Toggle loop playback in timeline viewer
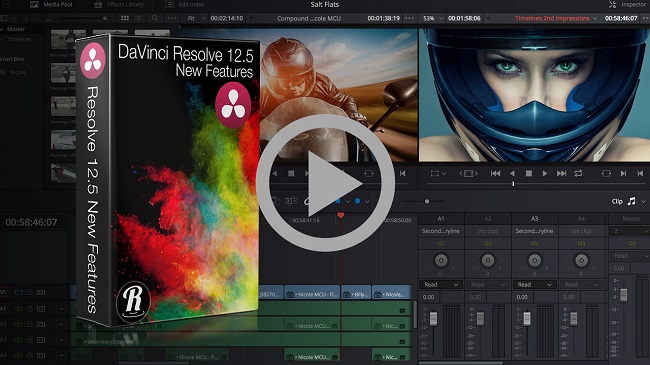This screenshot has height=365, width=650. (x=578, y=173)
